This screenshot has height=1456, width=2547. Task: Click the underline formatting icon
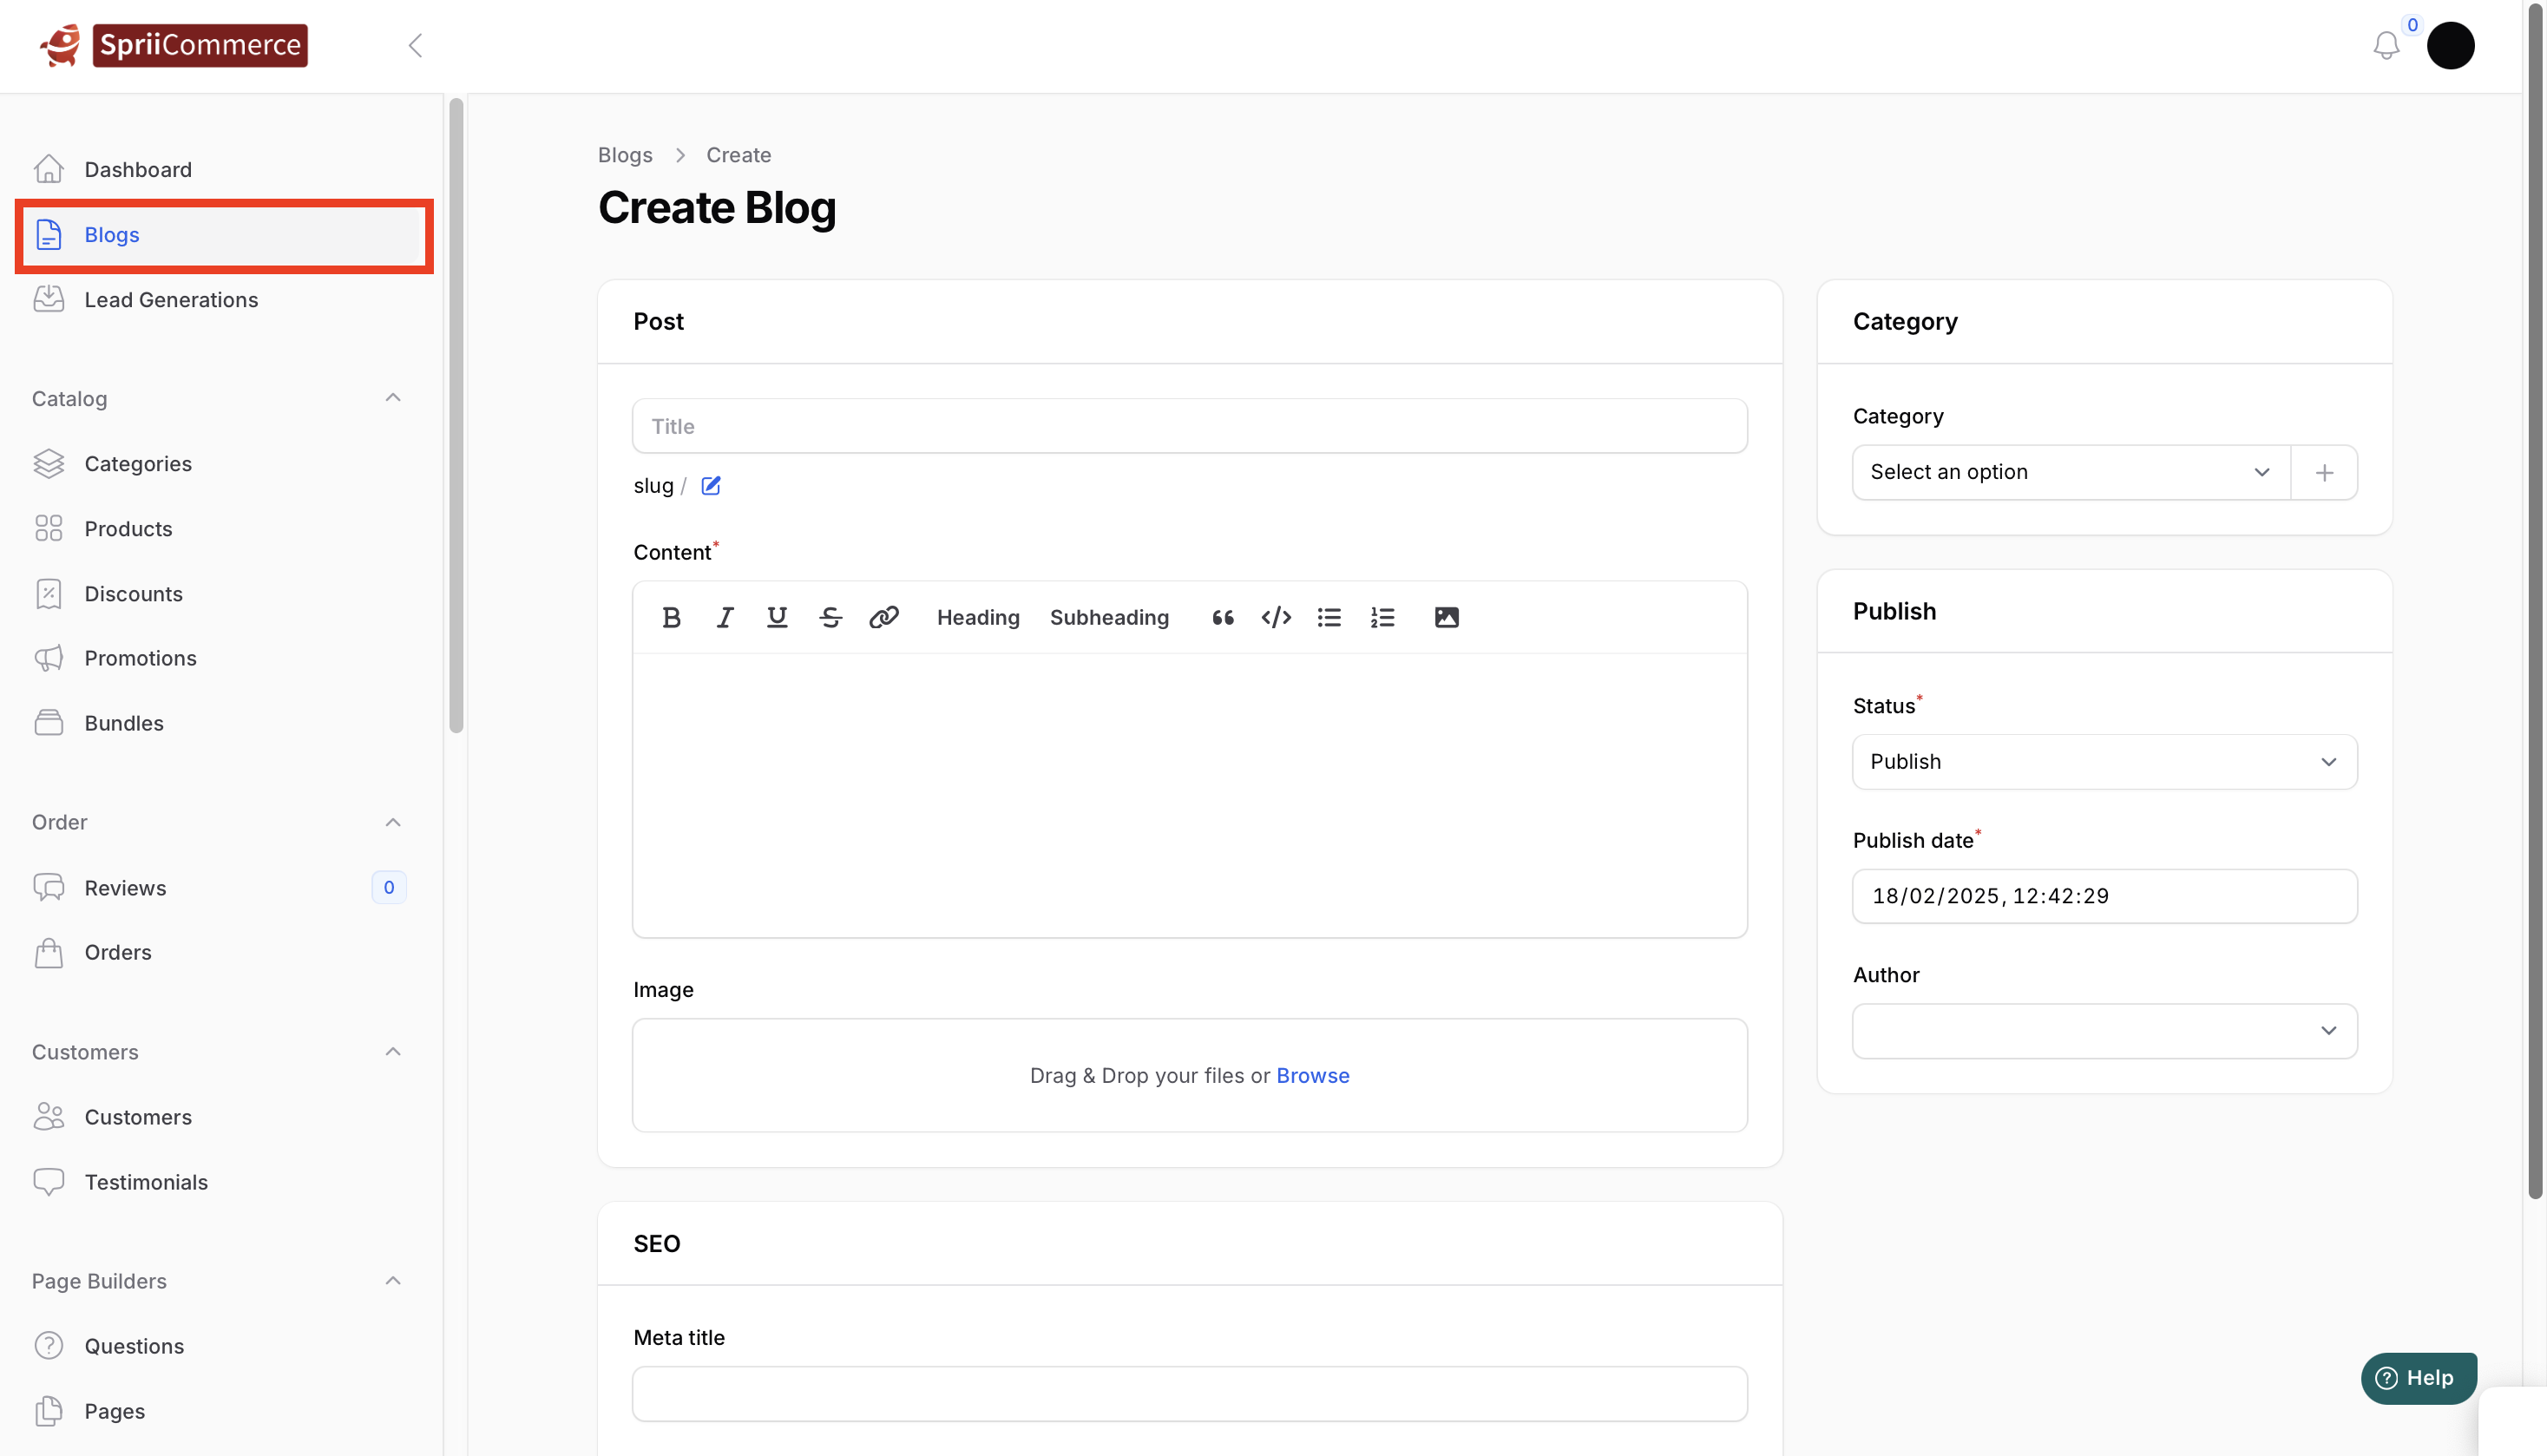coord(777,617)
